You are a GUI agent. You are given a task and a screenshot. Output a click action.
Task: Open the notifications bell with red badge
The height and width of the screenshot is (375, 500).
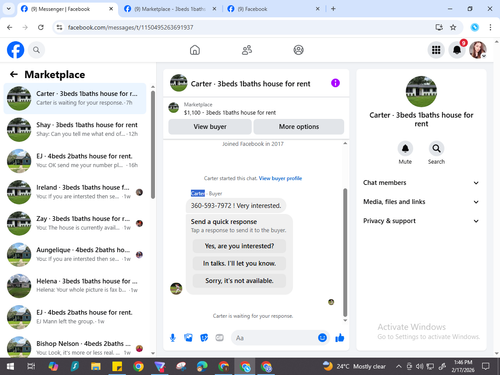tap(457, 50)
